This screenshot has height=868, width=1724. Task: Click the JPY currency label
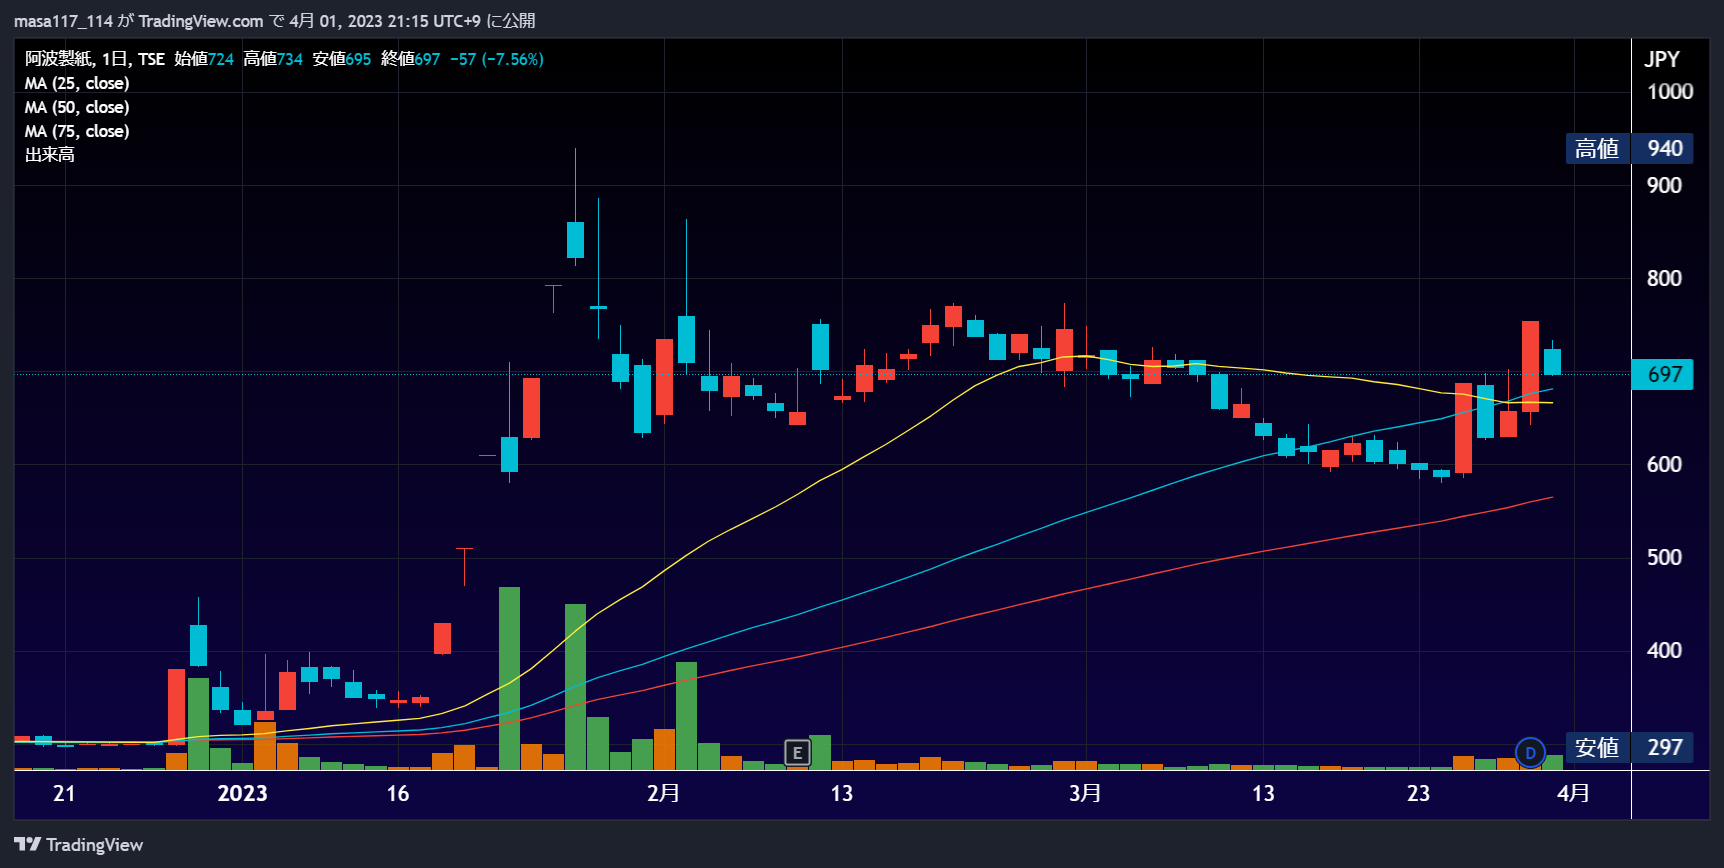[x=1662, y=59]
